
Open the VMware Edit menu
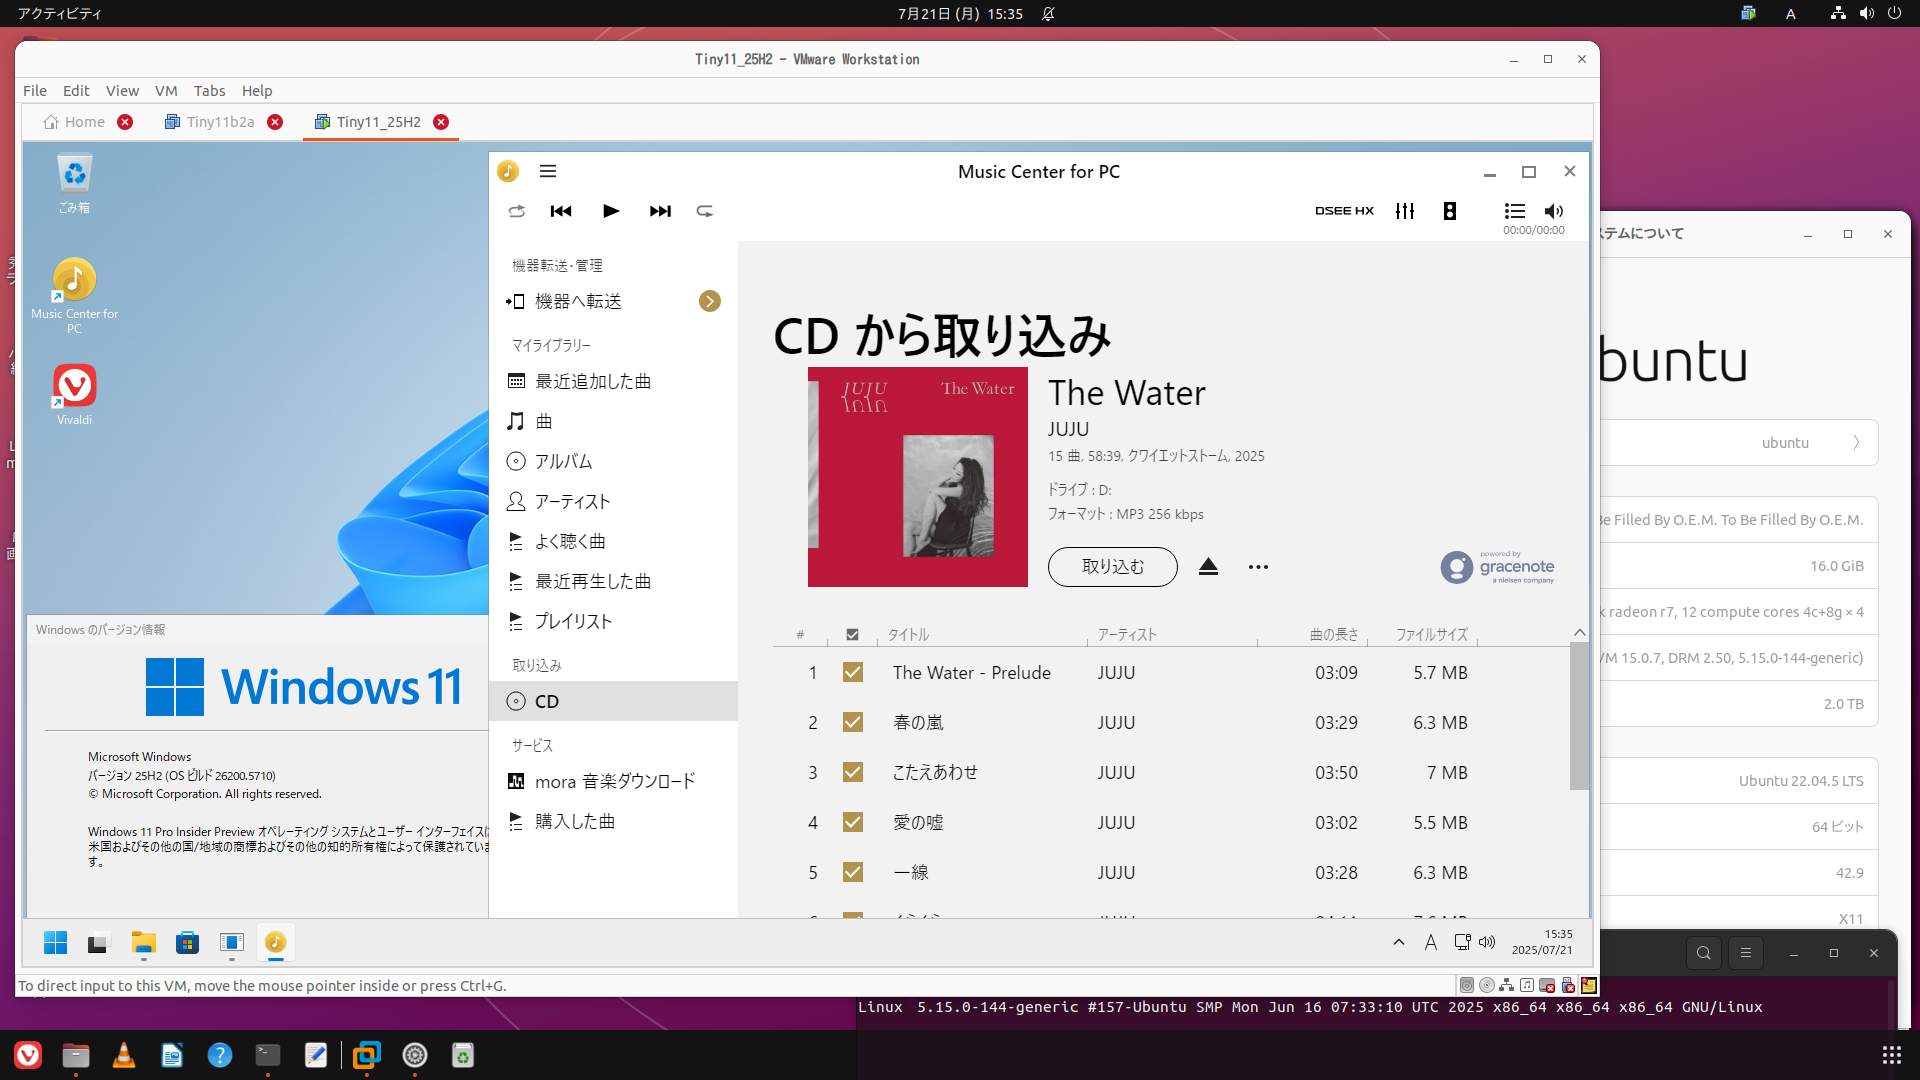point(76,90)
